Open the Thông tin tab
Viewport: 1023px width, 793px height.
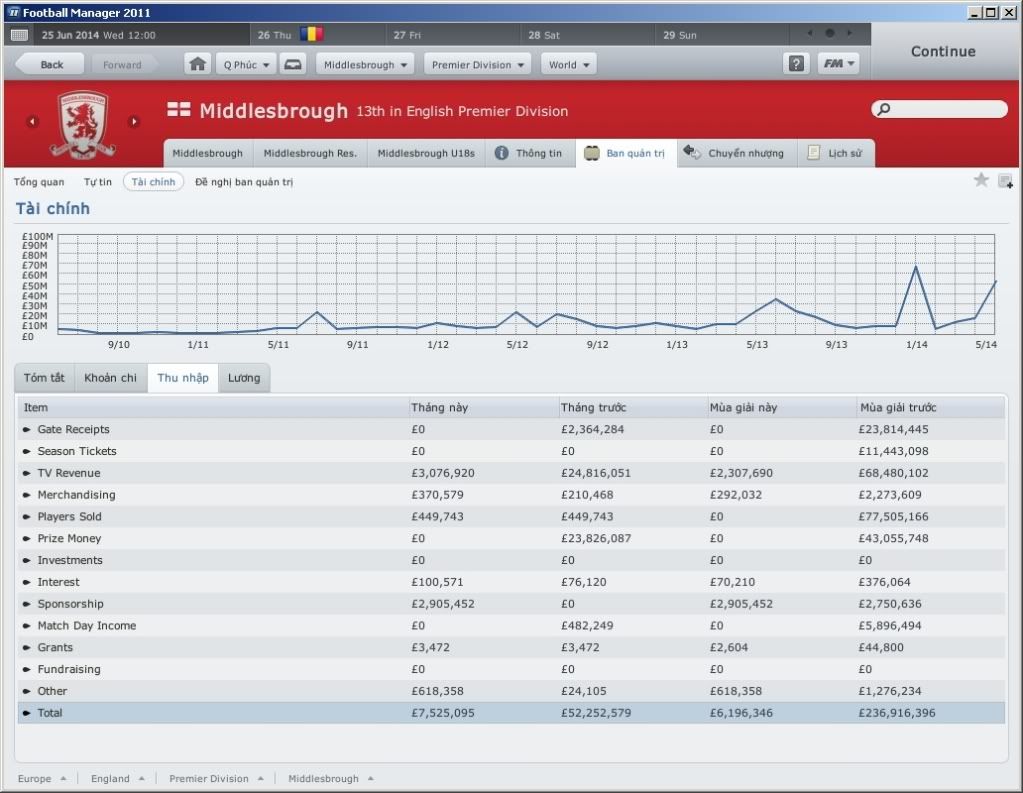pyautogui.click(x=530, y=153)
